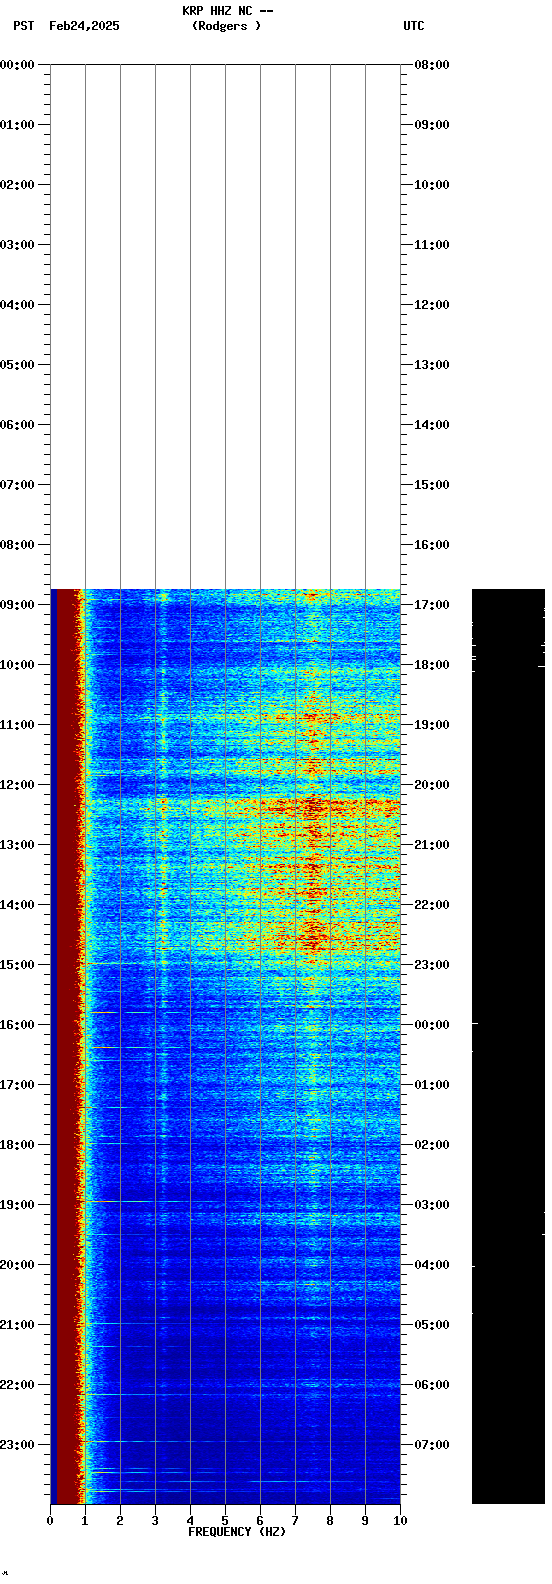The image size is (552, 1584).
Task: Click the PST '12:00' time label
Action: click(17, 785)
